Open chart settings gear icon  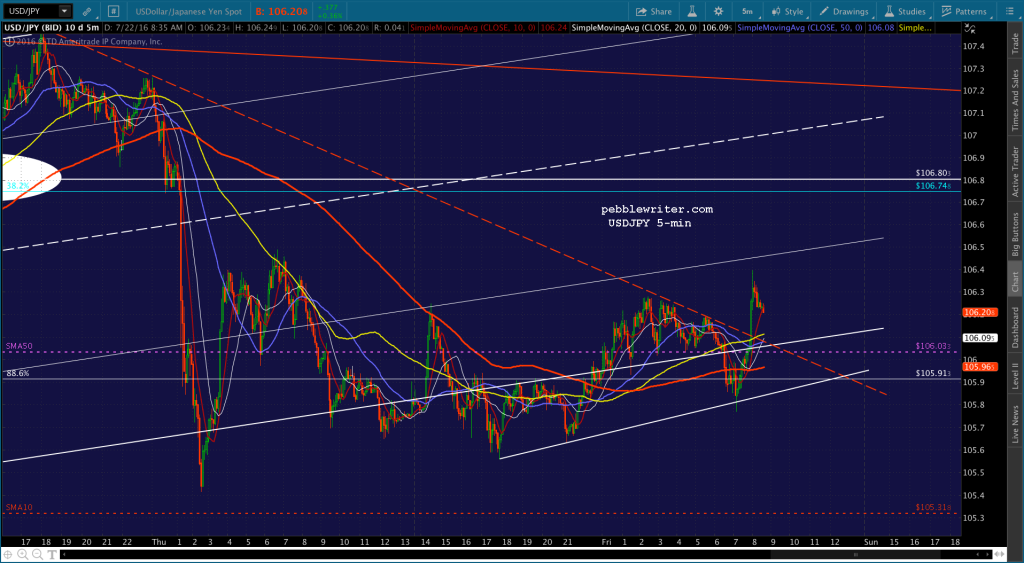pyautogui.click(x=718, y=11)
